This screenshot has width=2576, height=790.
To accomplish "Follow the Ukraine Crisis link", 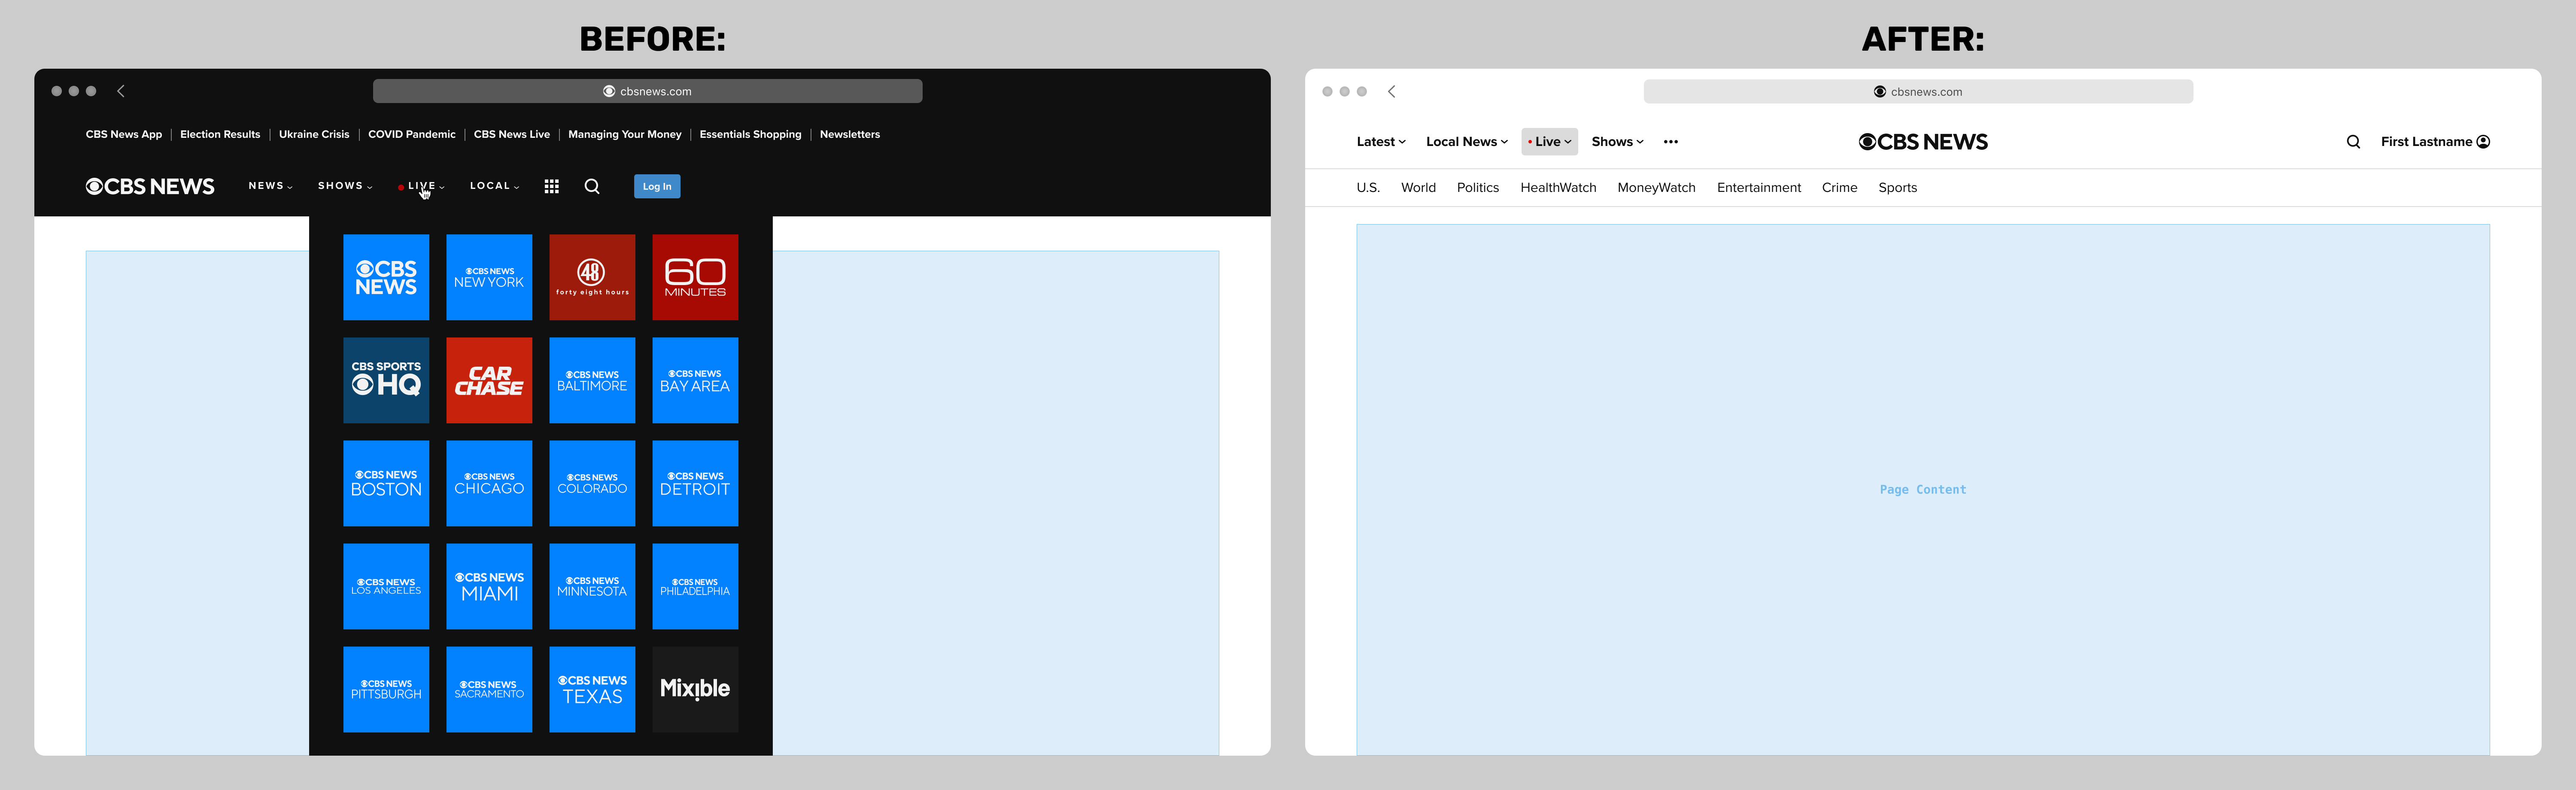I will [314, 134].
